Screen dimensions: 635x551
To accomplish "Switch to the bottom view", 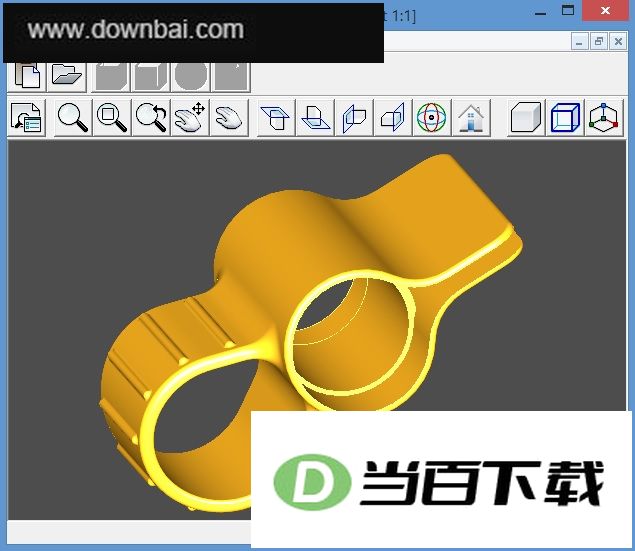I will [x=315, y=118].
